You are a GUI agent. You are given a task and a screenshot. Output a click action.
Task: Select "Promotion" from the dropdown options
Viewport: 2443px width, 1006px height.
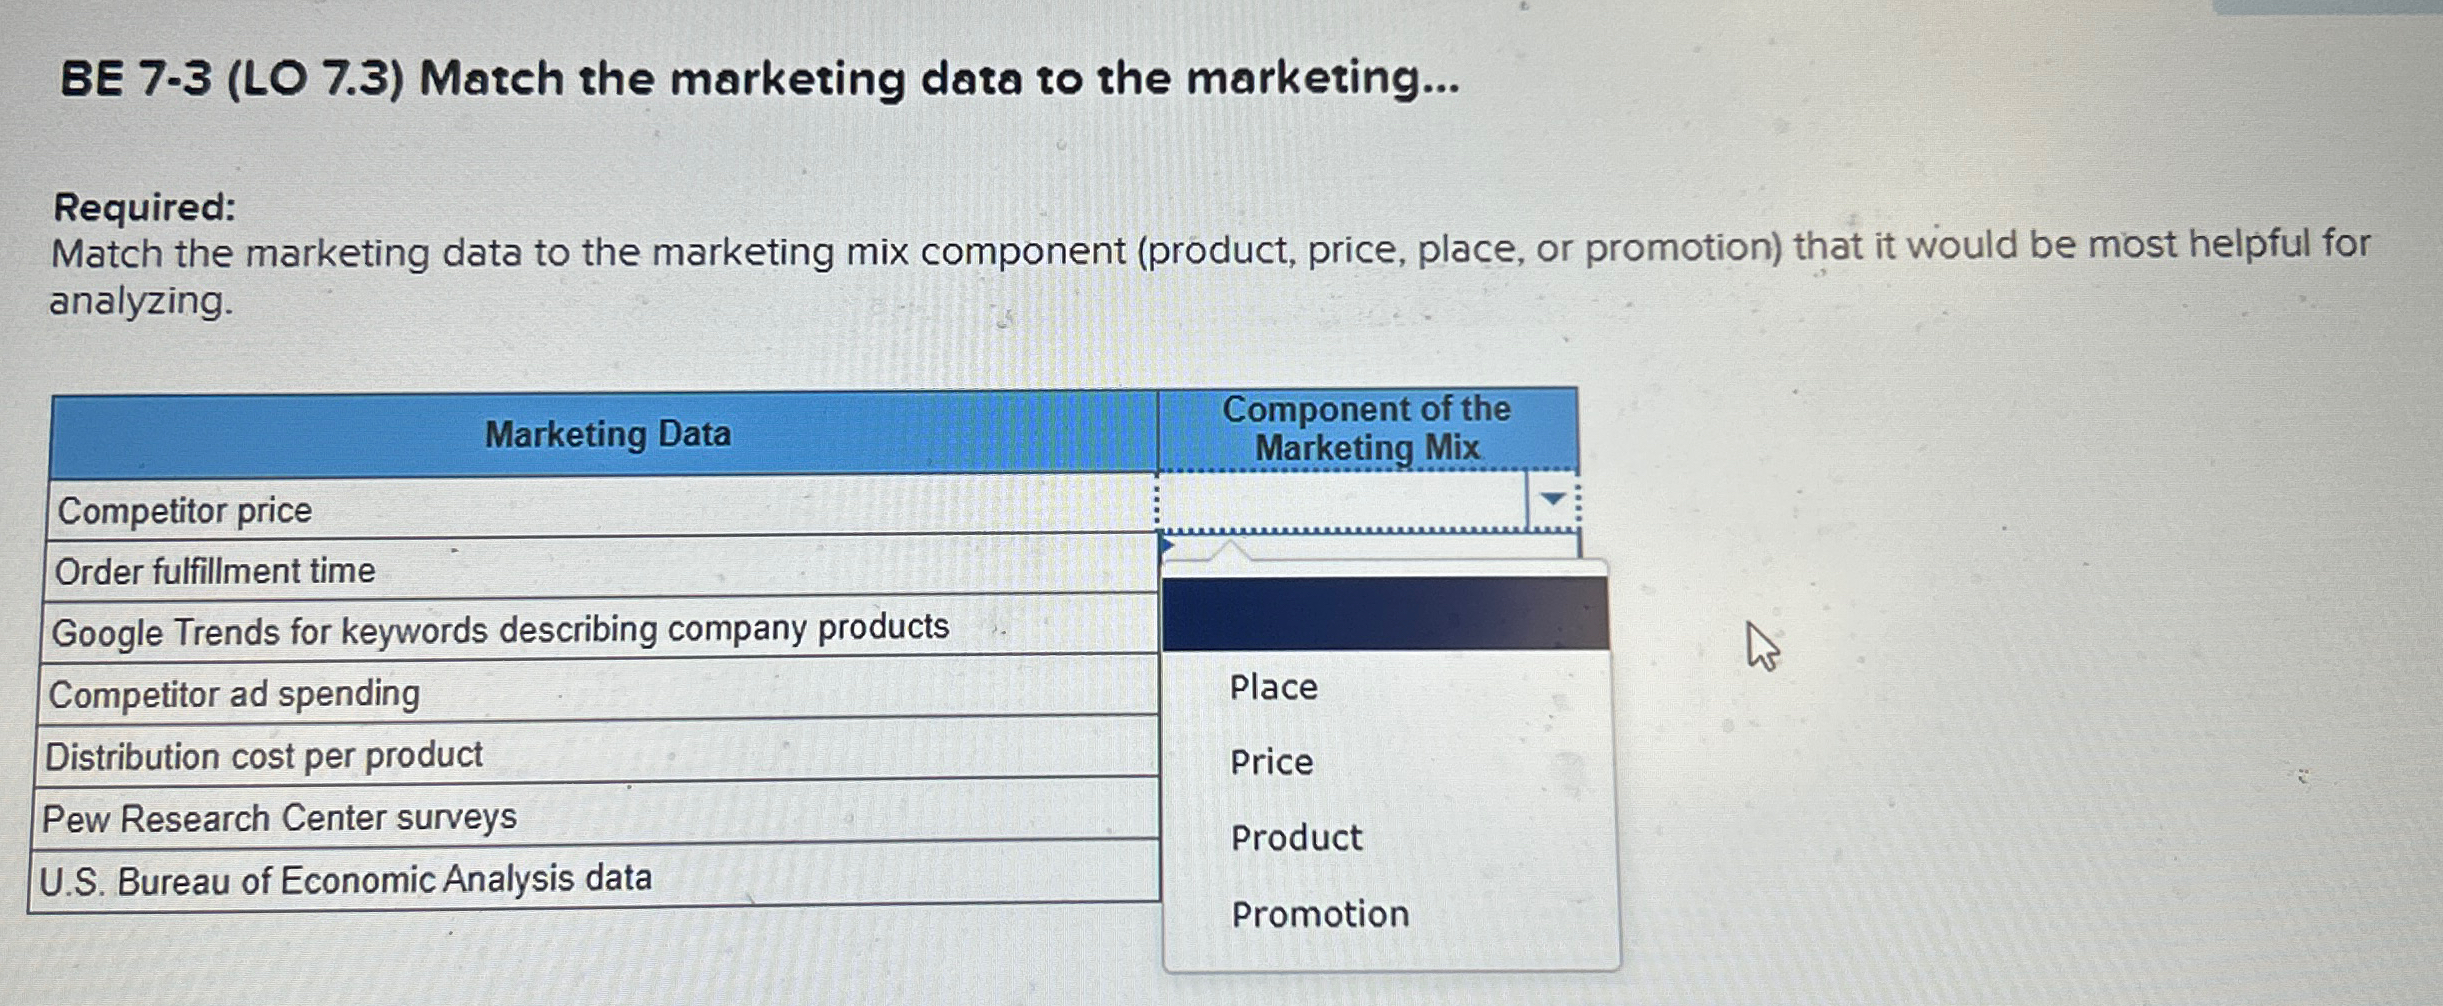click(1317, 914)
